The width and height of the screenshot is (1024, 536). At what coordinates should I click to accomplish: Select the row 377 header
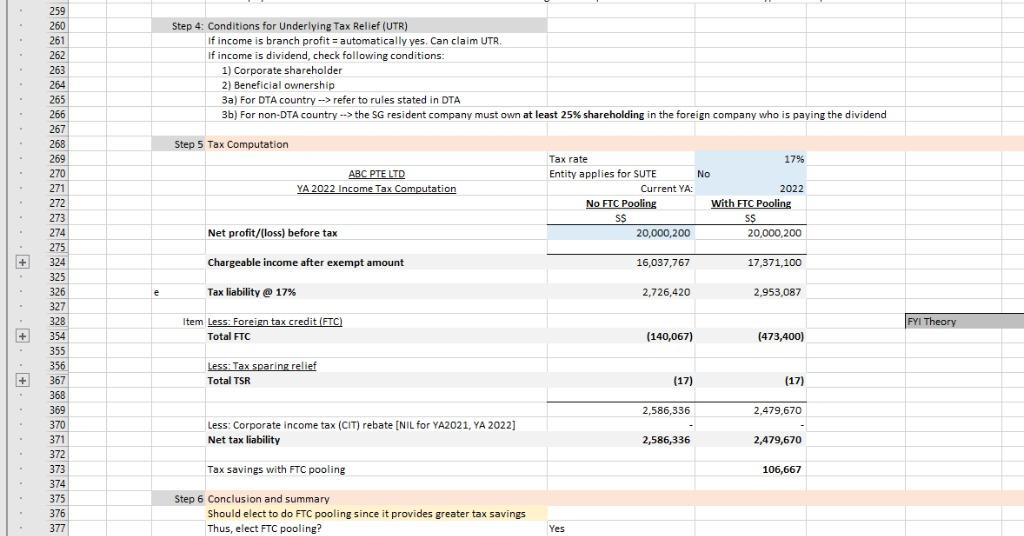coord(58,528)
